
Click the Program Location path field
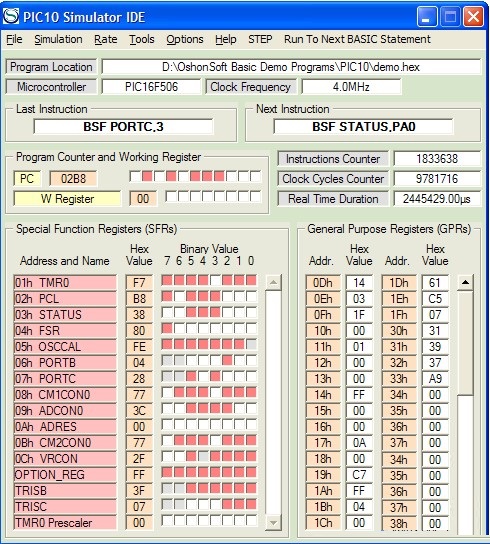[x=291, y=67]
